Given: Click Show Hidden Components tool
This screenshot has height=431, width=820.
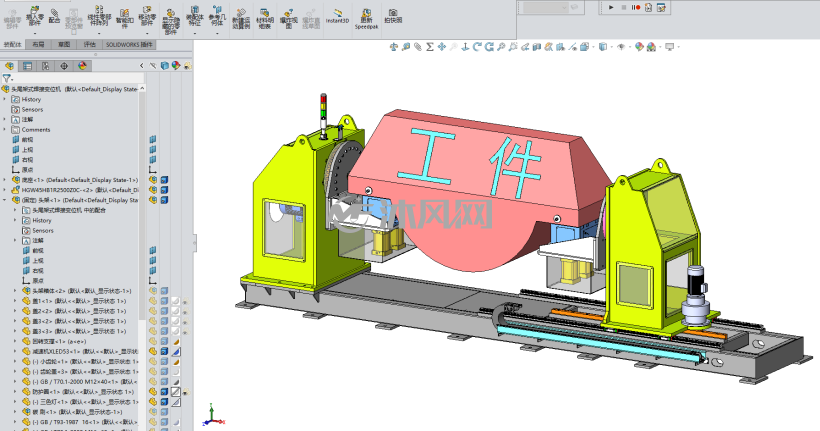Looking at the screenshot, I should (x=170, y=21).
